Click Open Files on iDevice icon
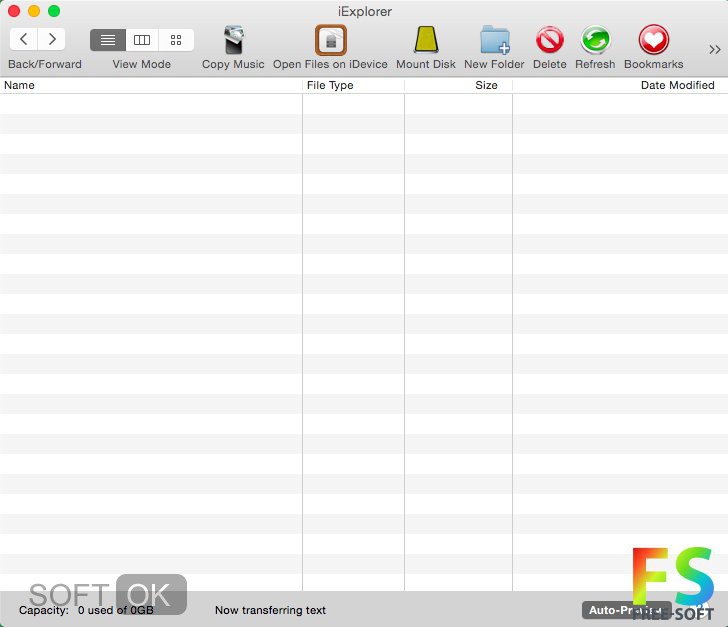This screenshot has width=728, height=627. pos(331,40)
